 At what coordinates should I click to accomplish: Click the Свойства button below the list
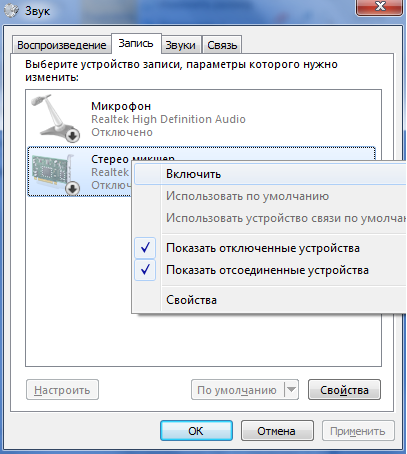tap(344, 389)
